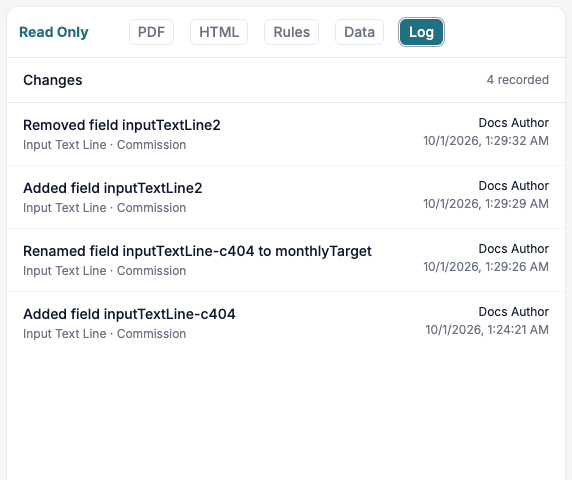Image resolution: width=572 pixels, height=480 pixels.
Task: Click the '4 recorded' count
Action: (517, 80)
